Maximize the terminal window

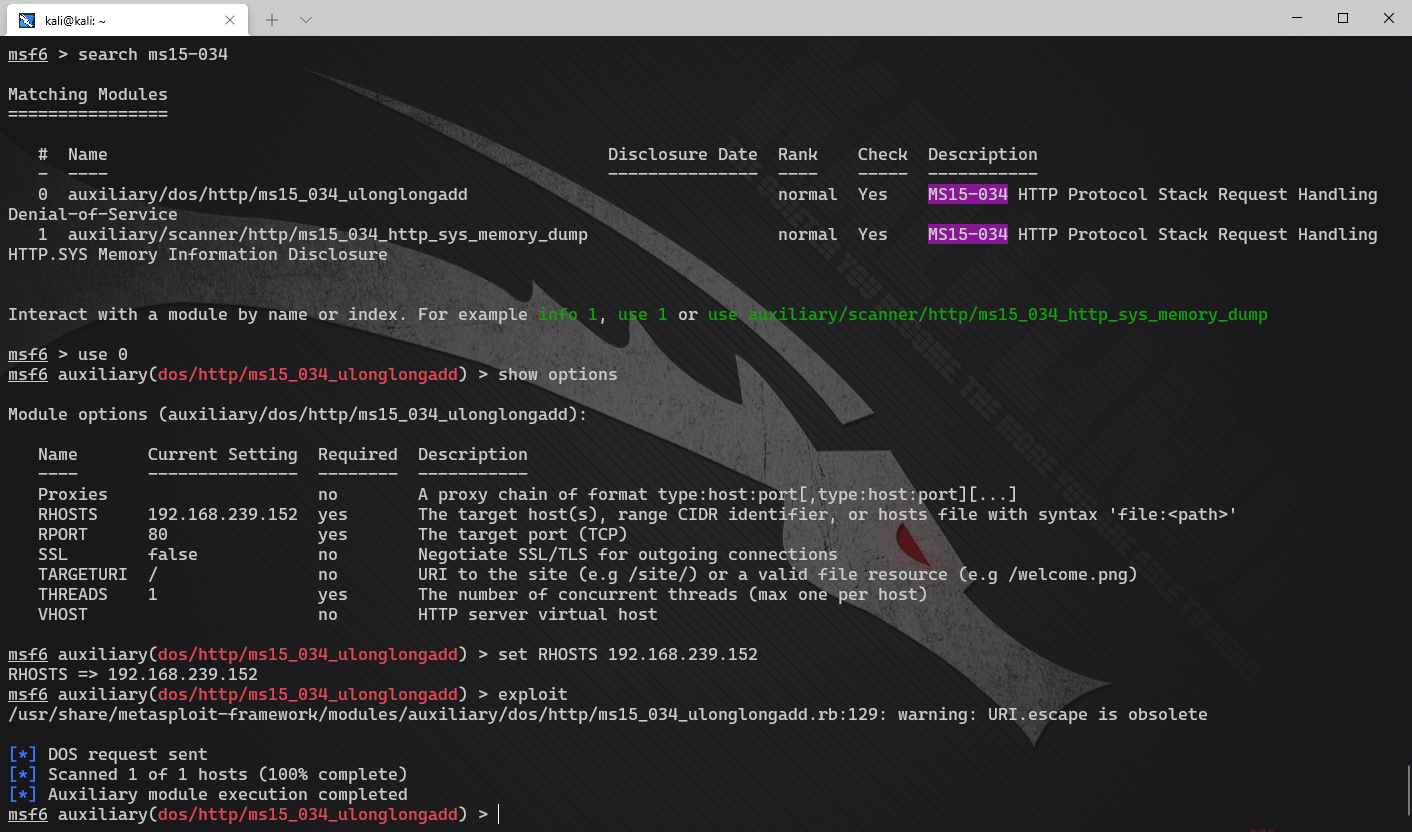pos(1343,18)
